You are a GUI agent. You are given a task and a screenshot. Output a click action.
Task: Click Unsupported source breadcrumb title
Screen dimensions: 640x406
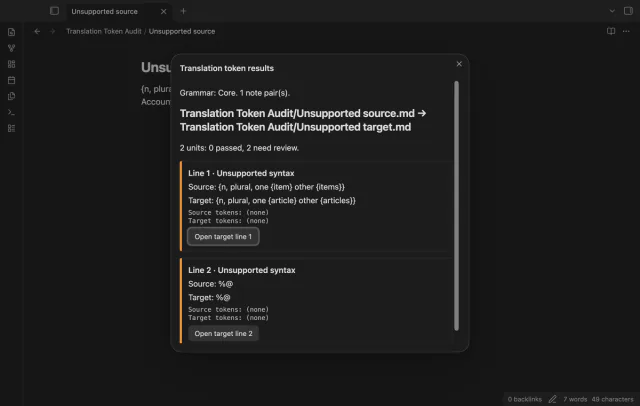[x=182, y=31]
